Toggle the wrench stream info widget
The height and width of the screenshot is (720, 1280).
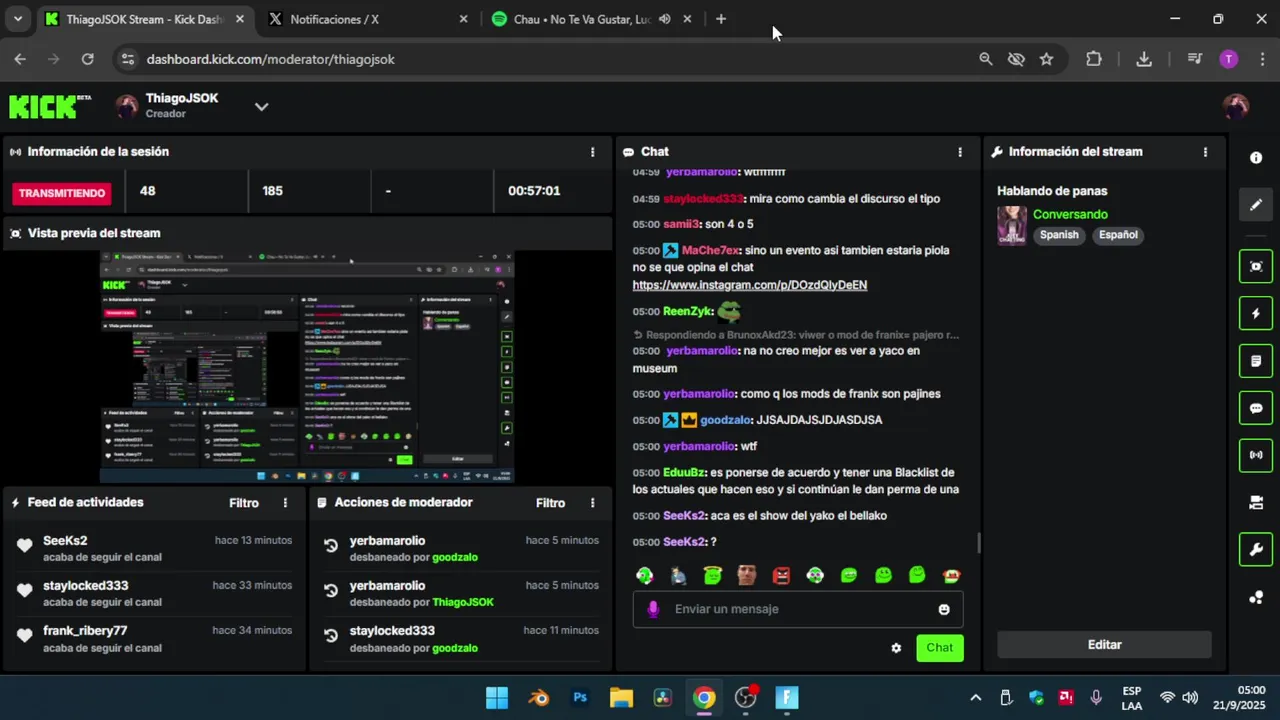(1256, 549)
